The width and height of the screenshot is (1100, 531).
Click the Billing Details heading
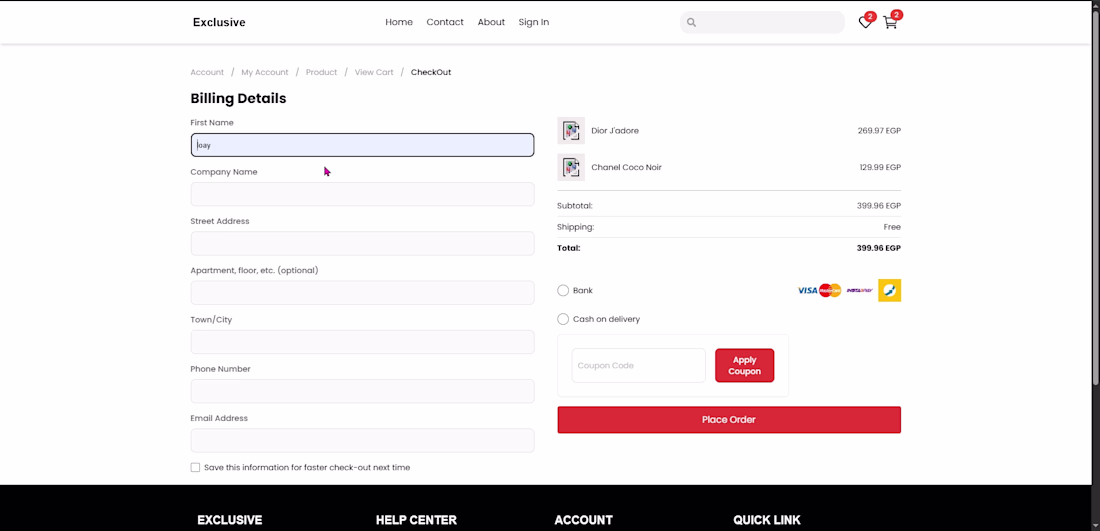pyautogui.click(x=238, y=98)
